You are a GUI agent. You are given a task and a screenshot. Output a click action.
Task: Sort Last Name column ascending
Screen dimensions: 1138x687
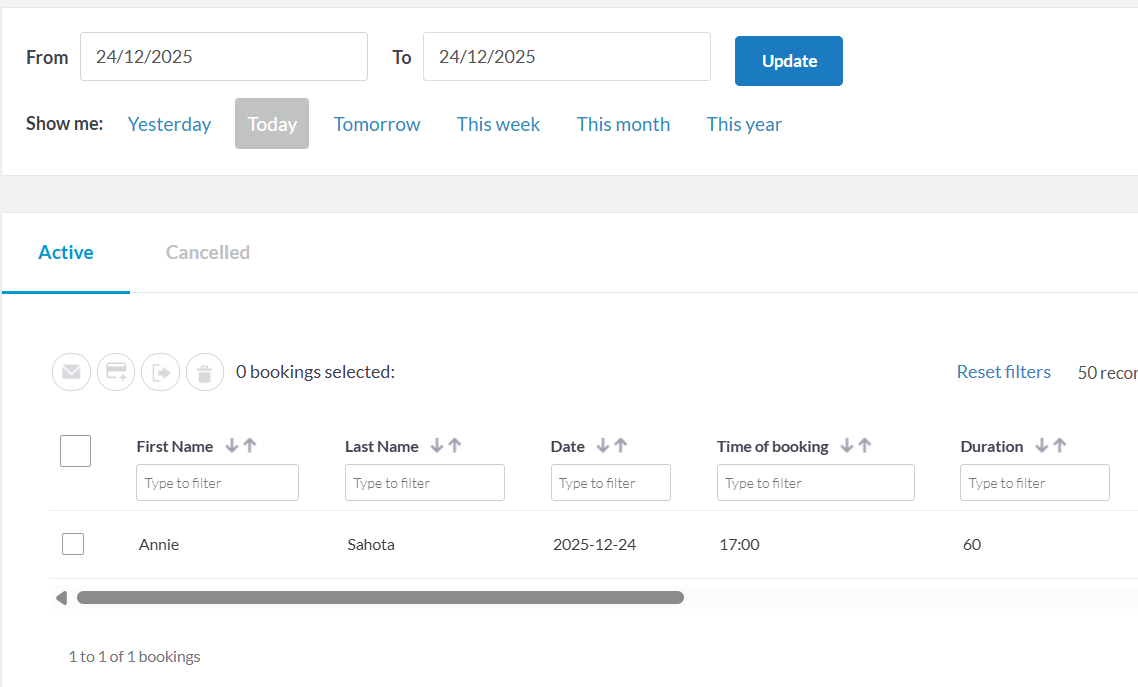point(455,446)
